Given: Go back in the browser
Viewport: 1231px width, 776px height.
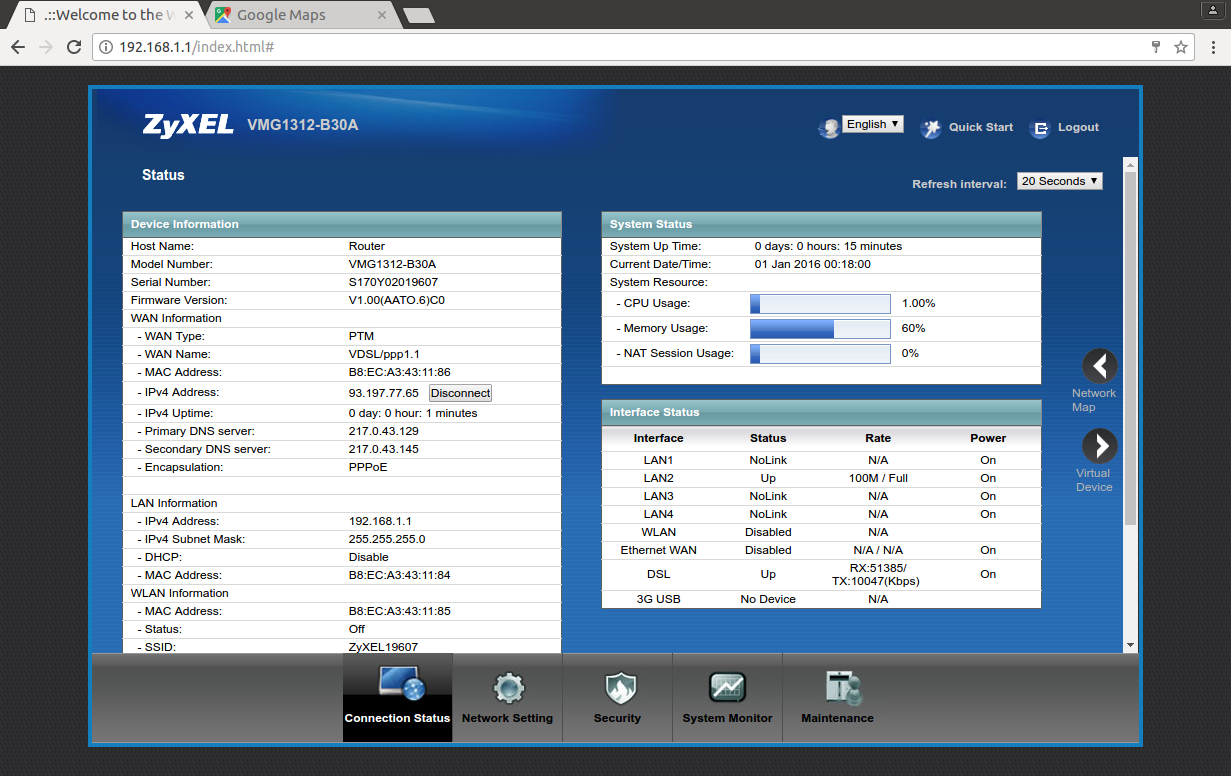Looking at the screenshot, I should (x=18, y=47).
